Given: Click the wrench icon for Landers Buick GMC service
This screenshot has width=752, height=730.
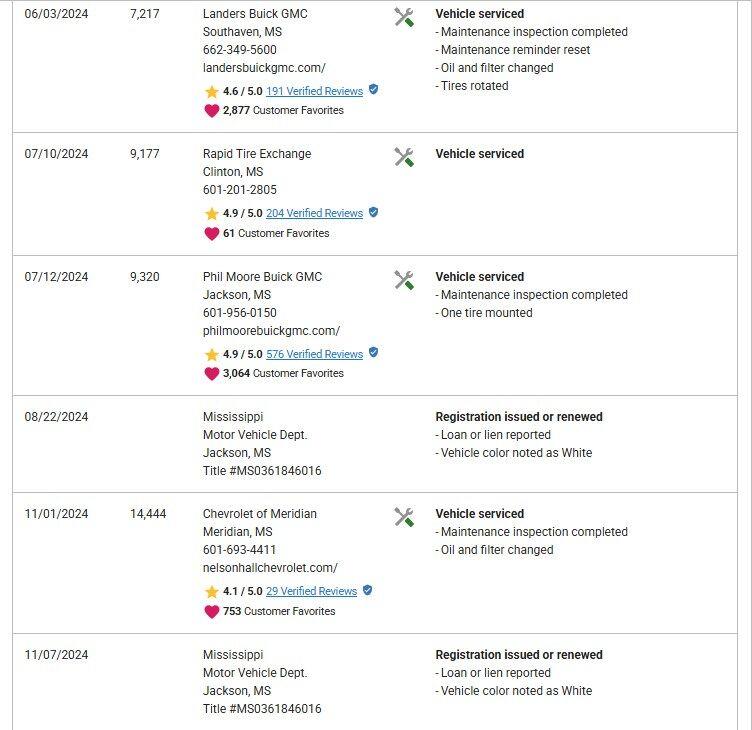Looking at the screenshot, I should 404,17.
